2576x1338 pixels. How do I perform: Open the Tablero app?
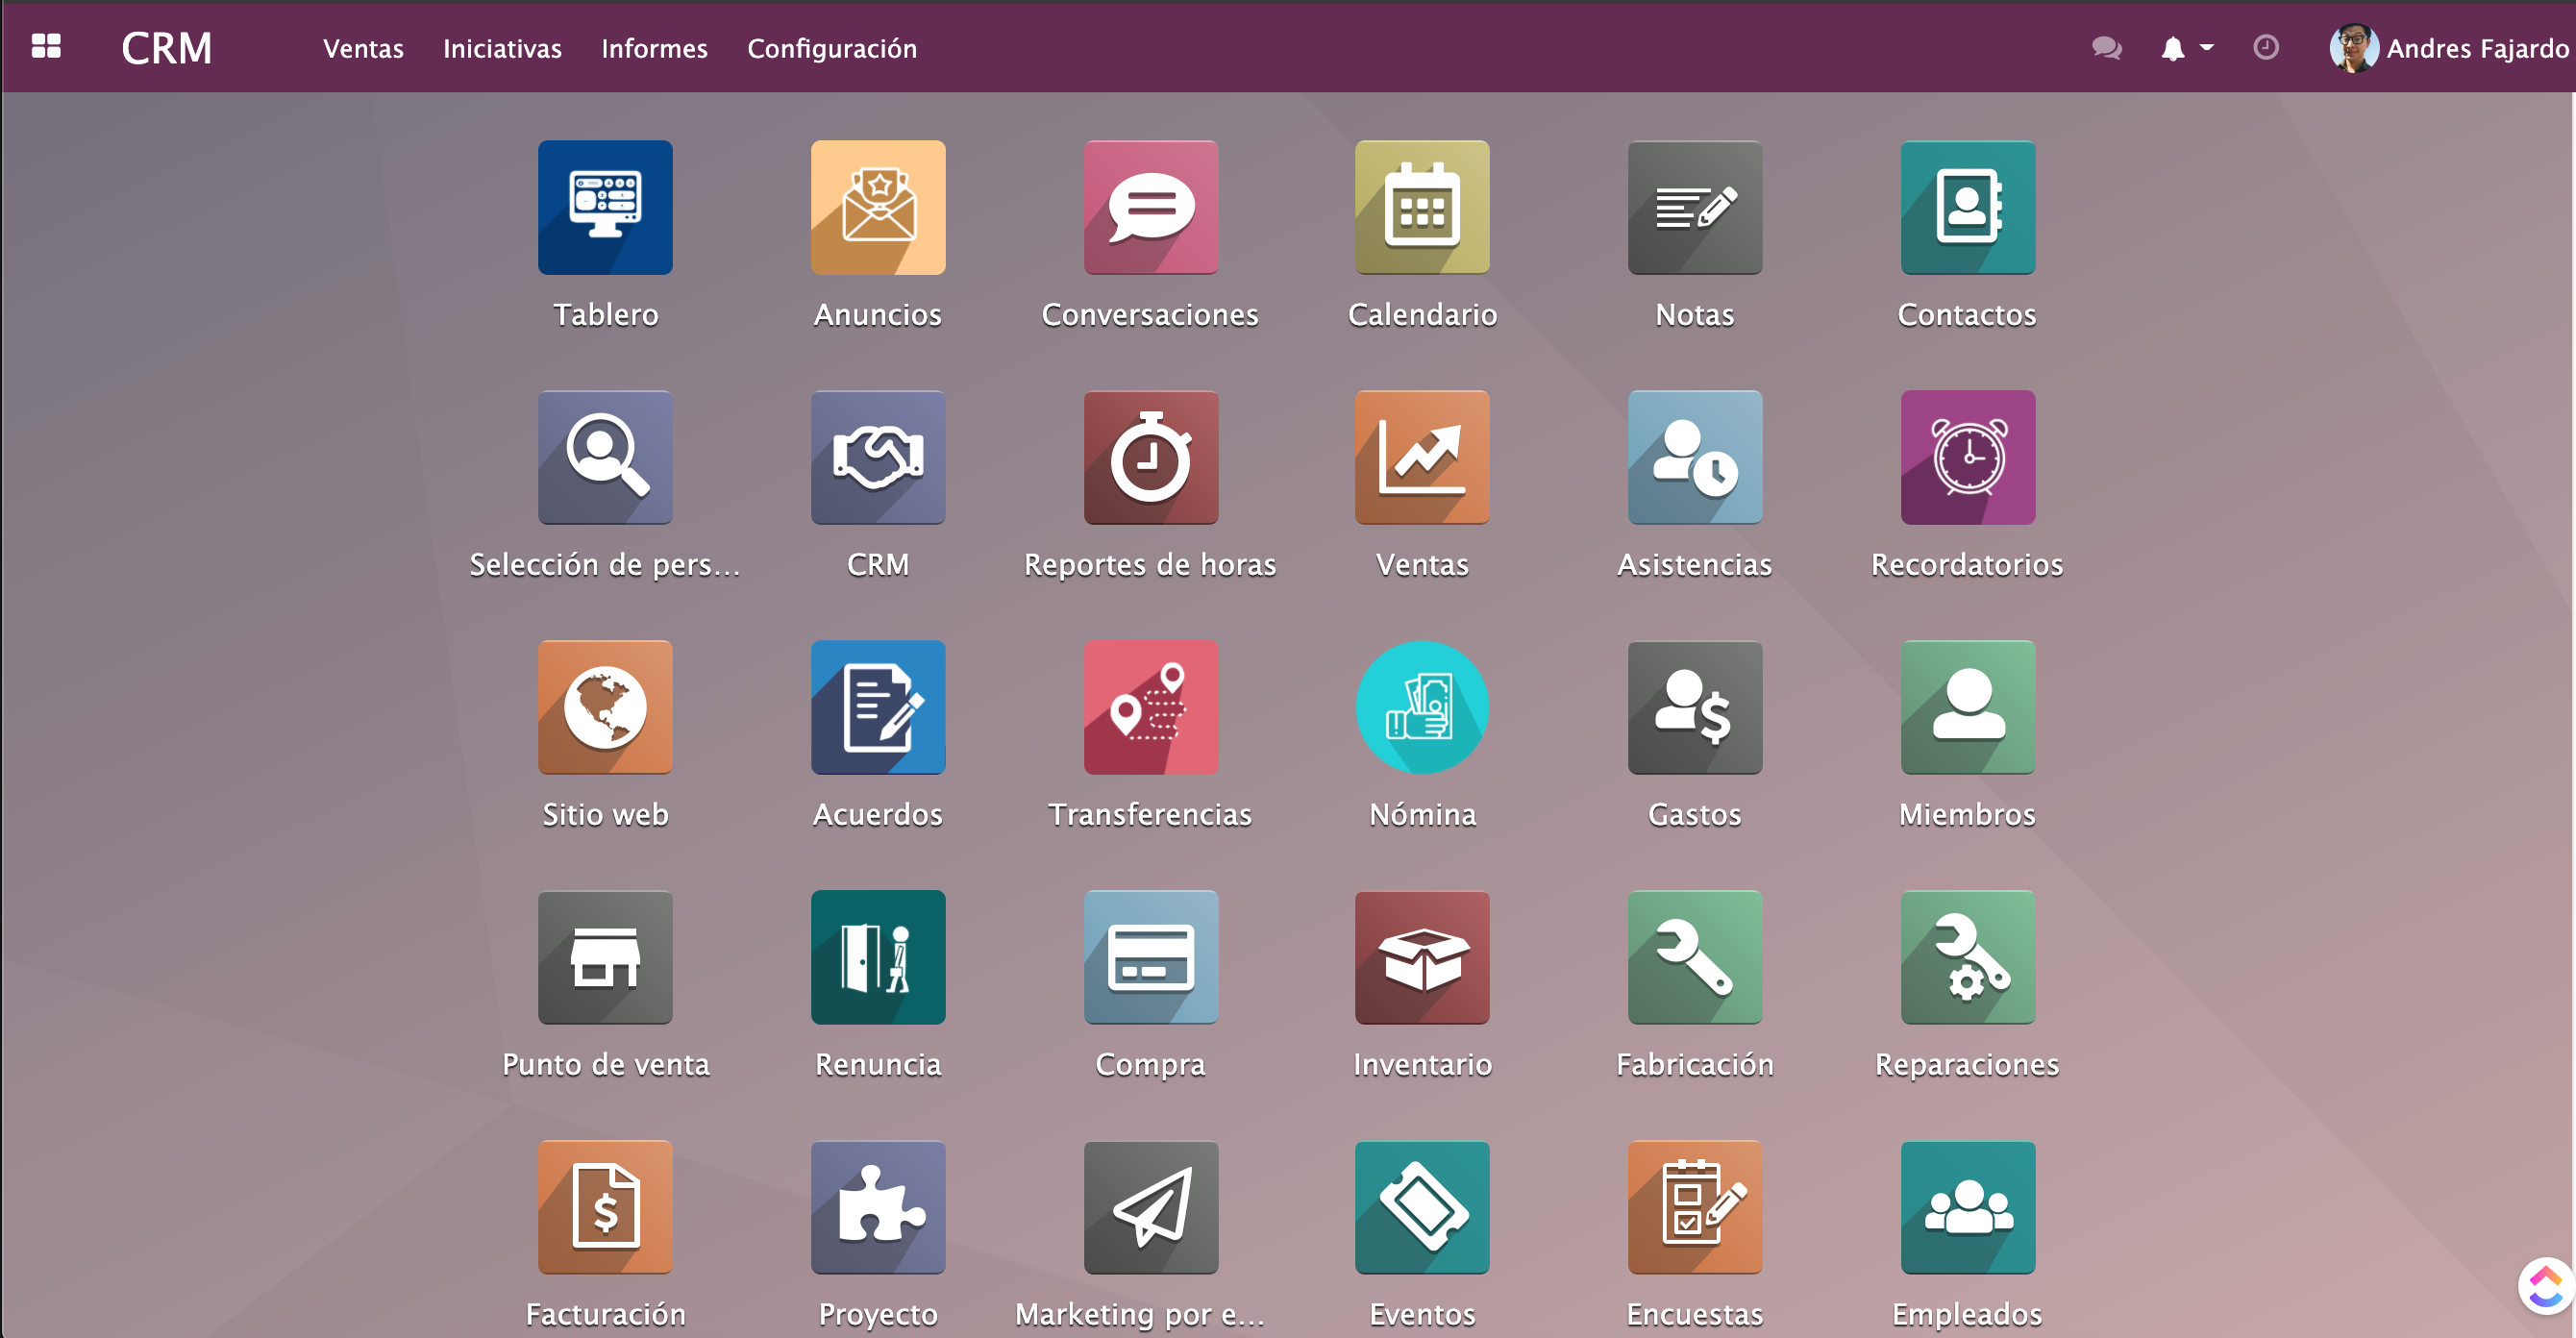tap(605, 208)
